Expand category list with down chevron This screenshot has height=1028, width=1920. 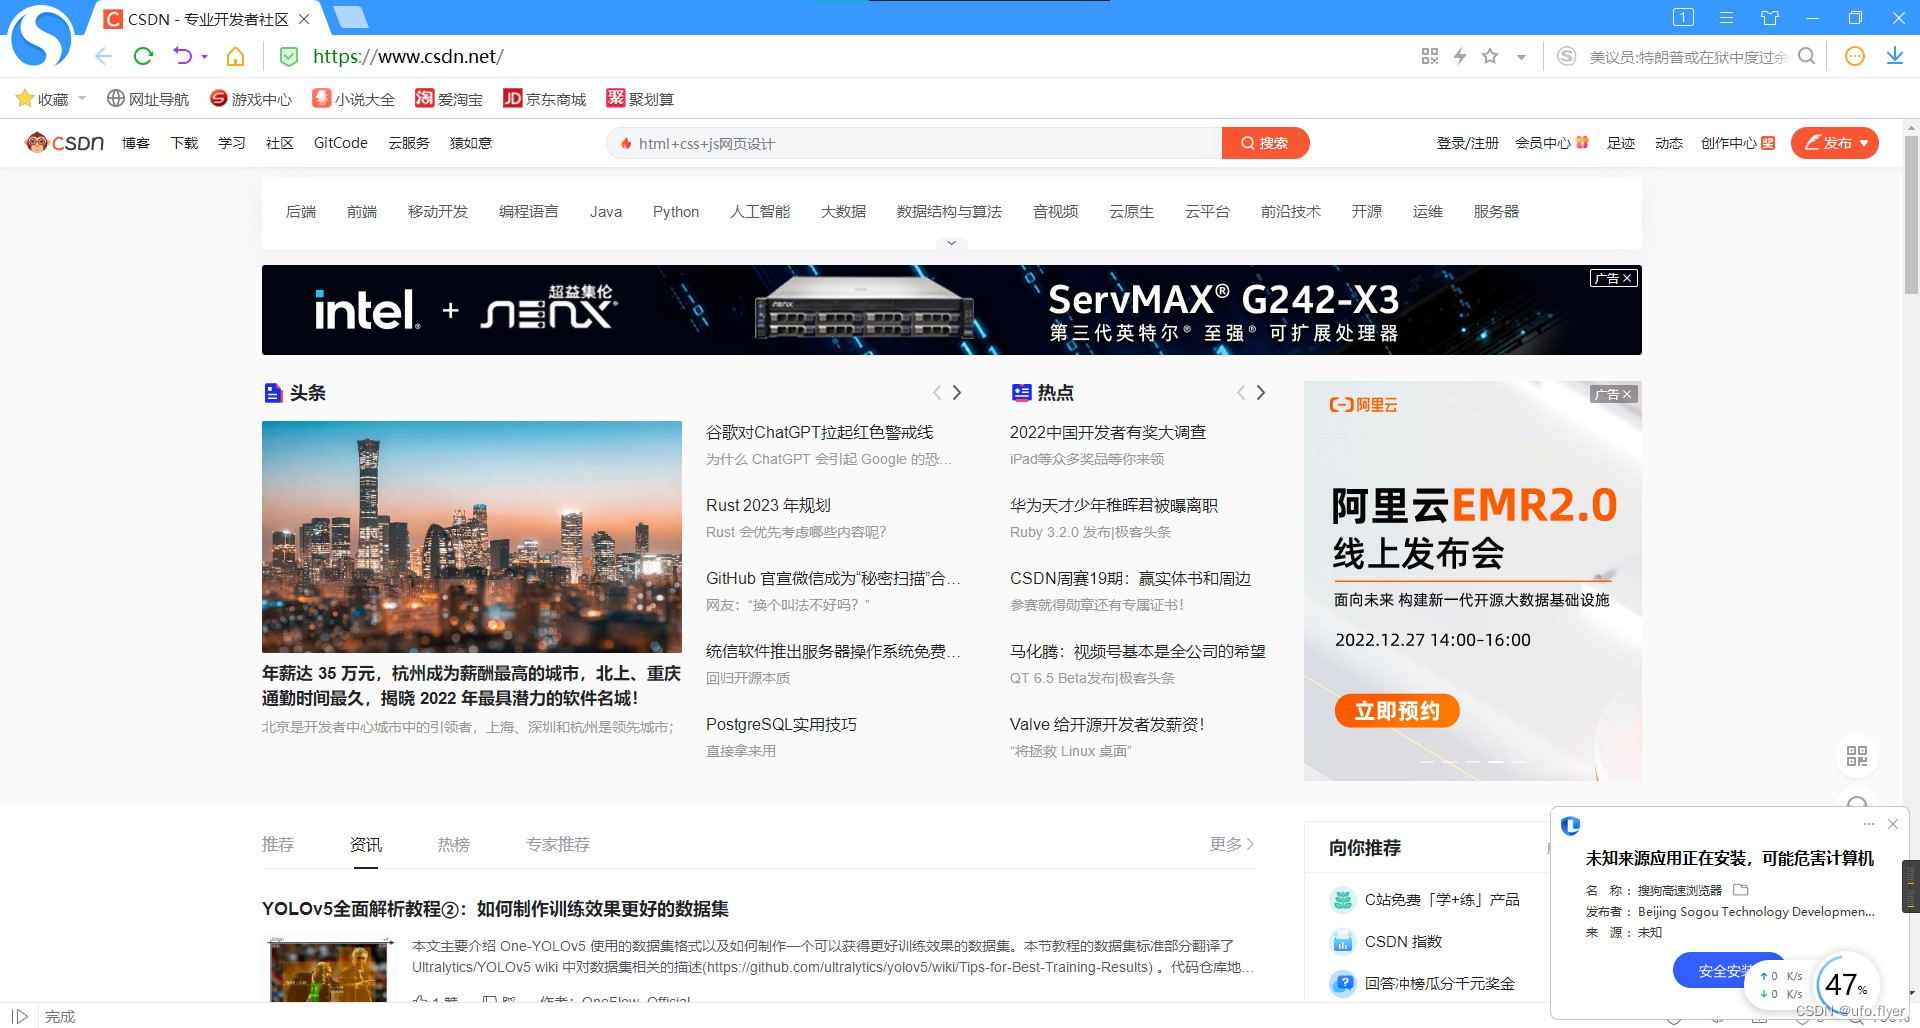(951, 242)
